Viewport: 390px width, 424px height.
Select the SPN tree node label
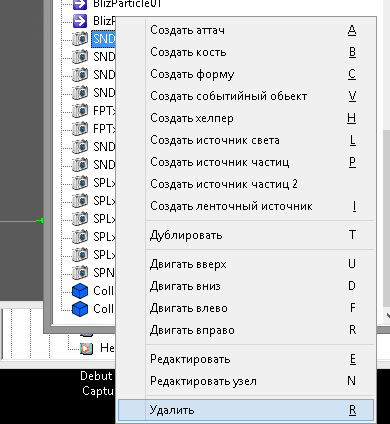tap(104, 273)
